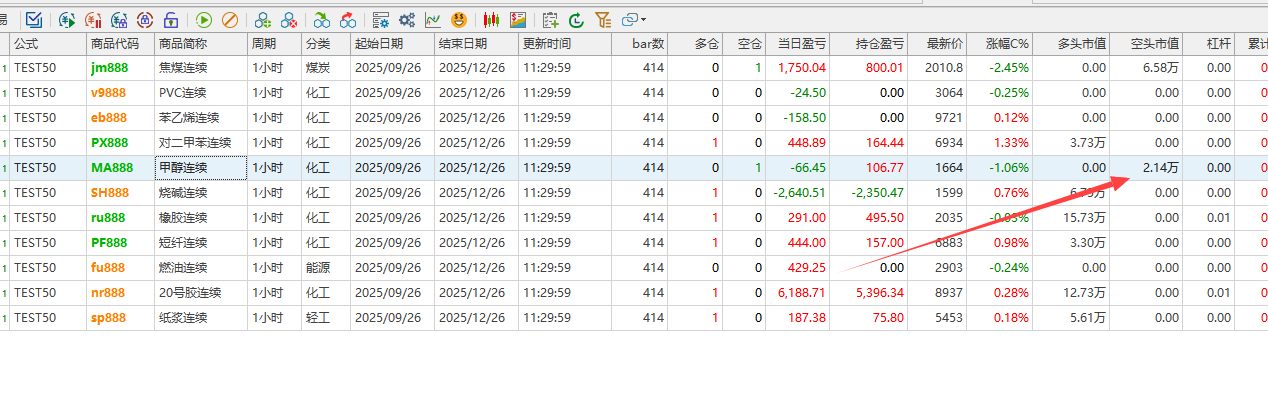The image size is (1268, 400).
Task: Click the candlestick chart icon
Action: coord(491,19)
